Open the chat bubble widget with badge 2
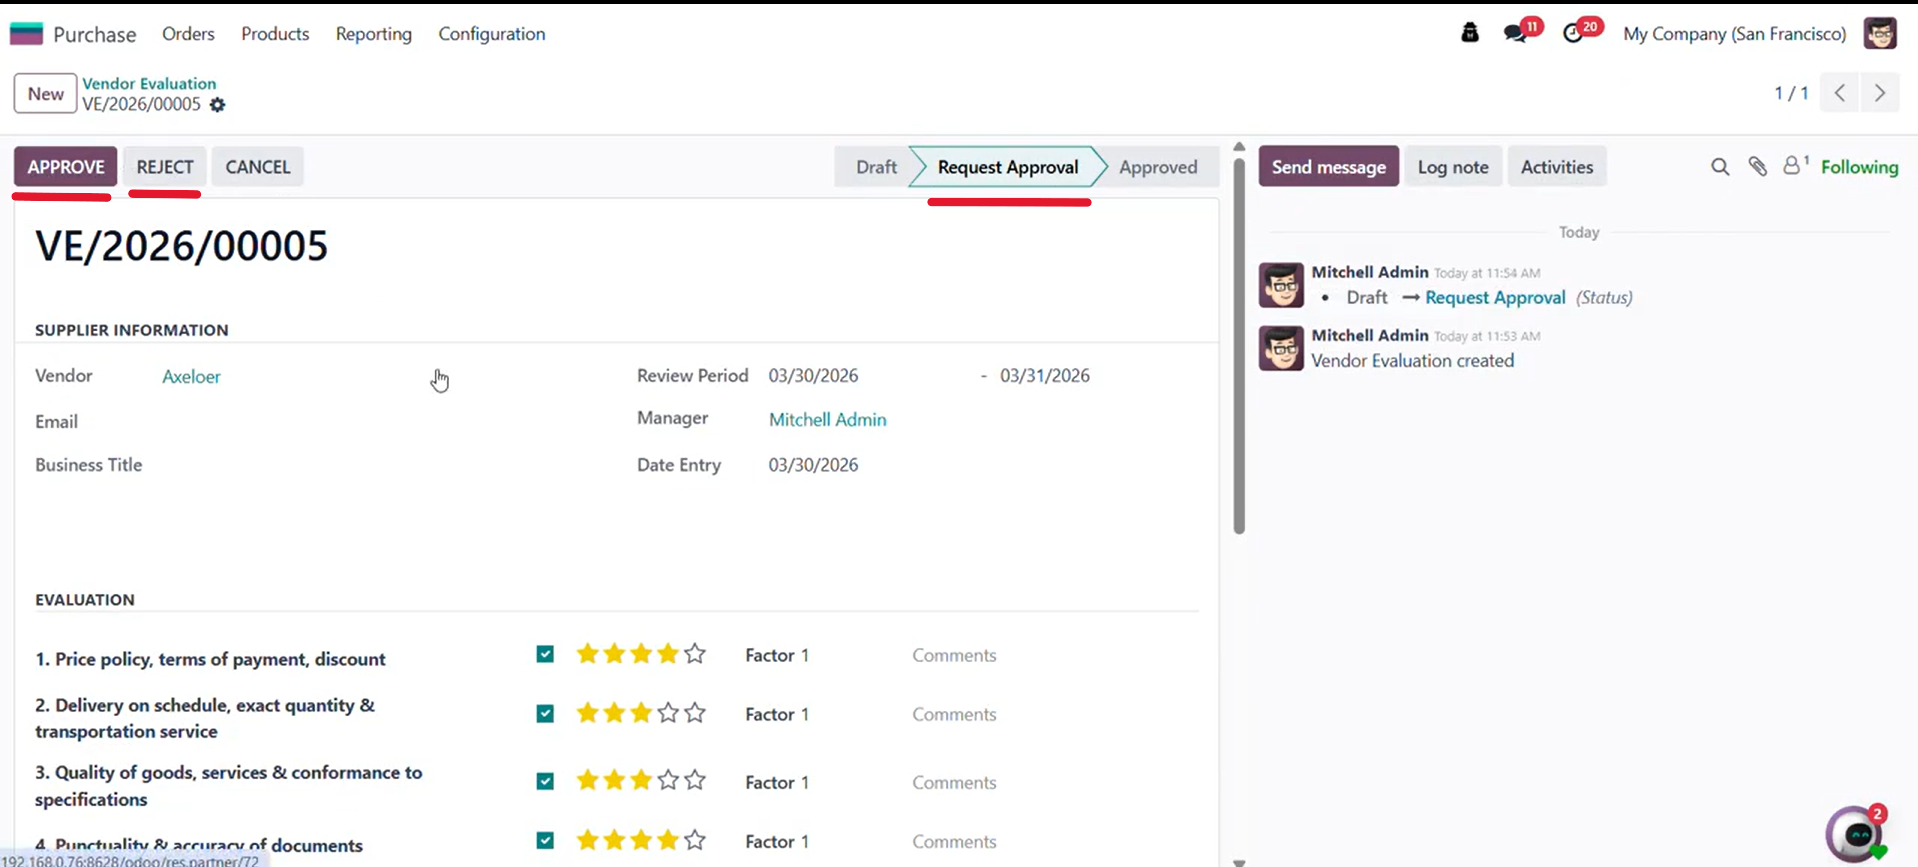Viewport: 1918px width, 867px height. [x=1856, y=833]
